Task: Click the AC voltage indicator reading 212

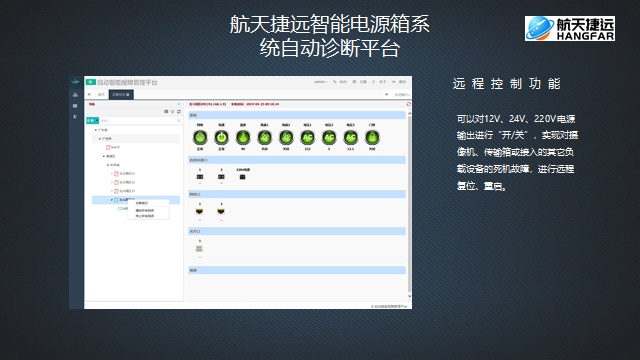Action: coord(308,137)
